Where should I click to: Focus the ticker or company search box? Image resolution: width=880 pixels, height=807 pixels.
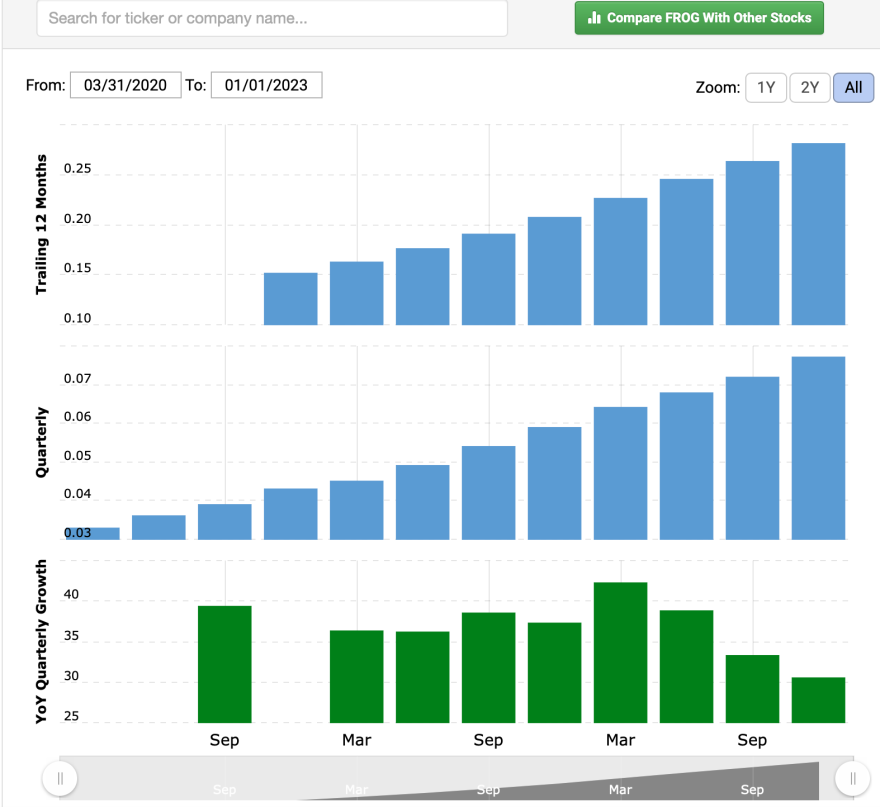click(x=272, y=19)
